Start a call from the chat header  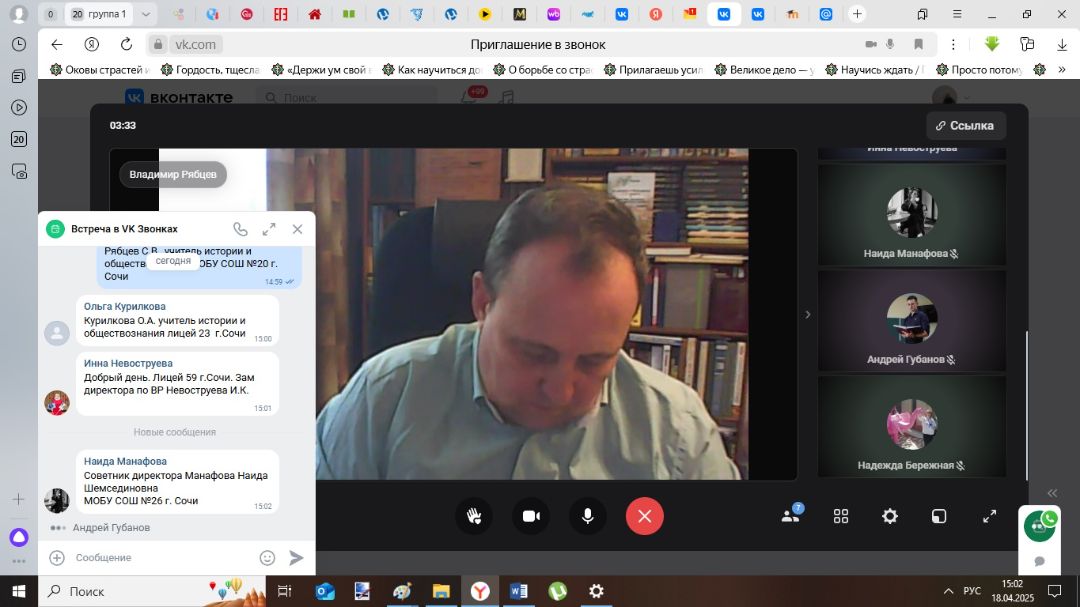[240, 229]
